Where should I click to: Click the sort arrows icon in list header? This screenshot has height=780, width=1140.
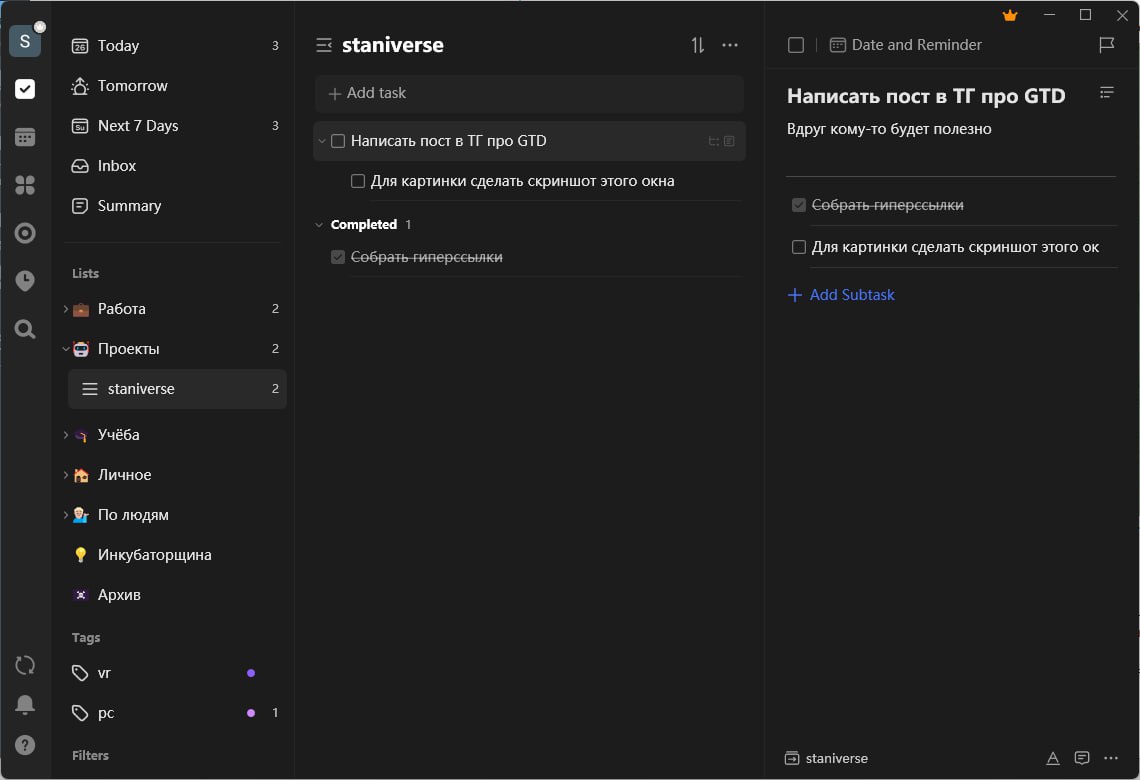pyautogui.click(x=698, y=45)
